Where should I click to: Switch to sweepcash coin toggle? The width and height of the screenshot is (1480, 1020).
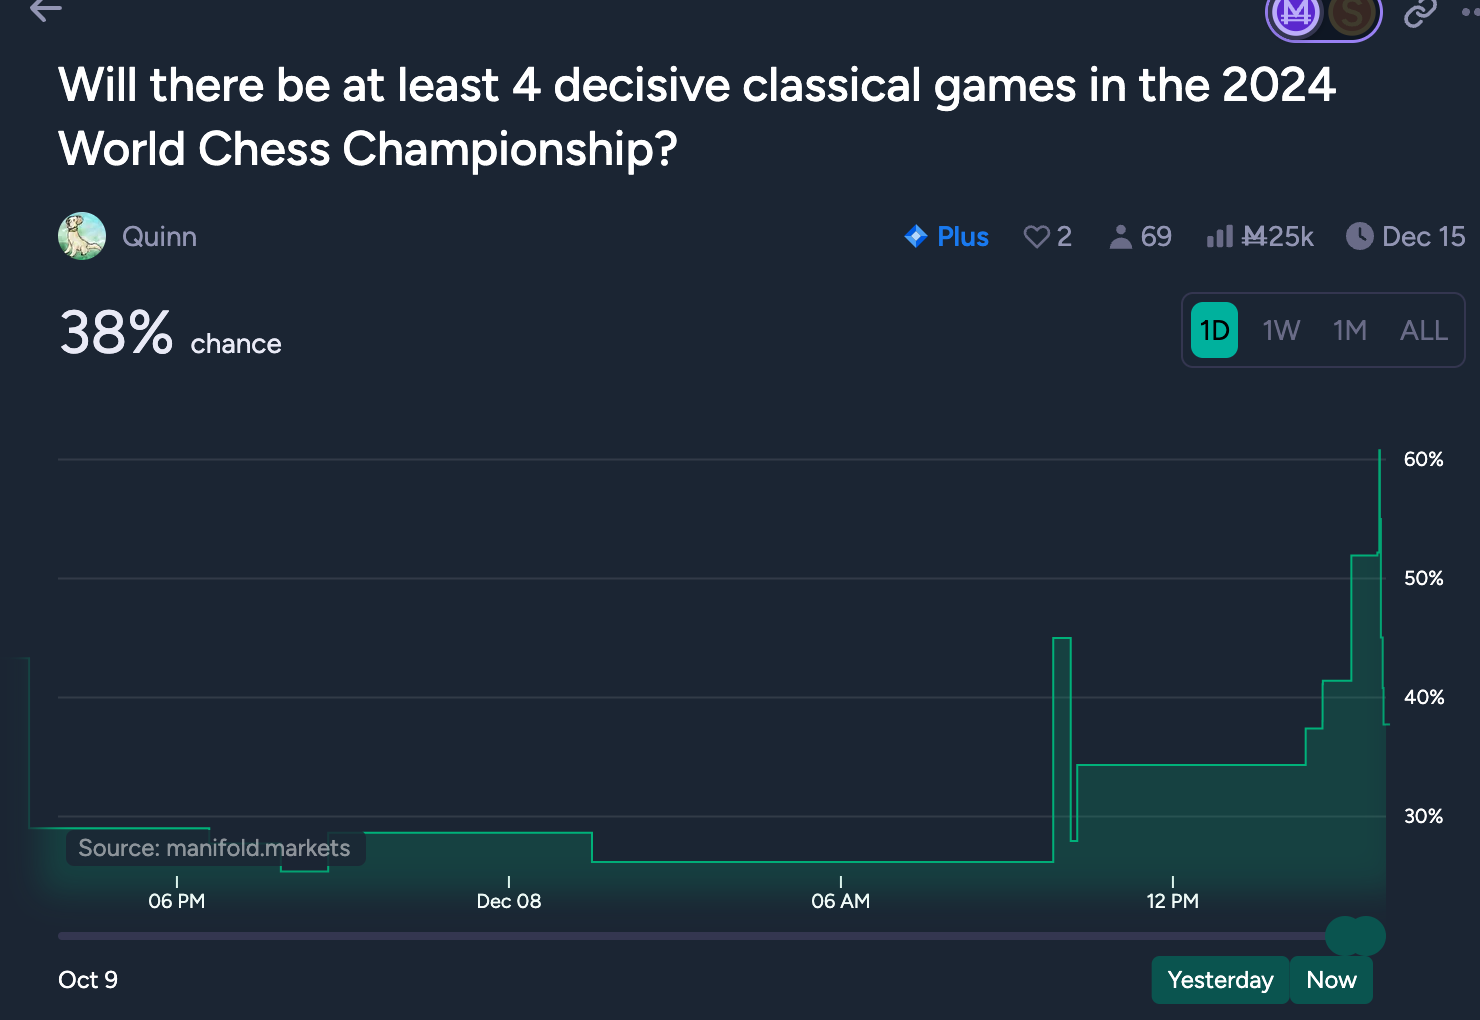click(1352, 14)
